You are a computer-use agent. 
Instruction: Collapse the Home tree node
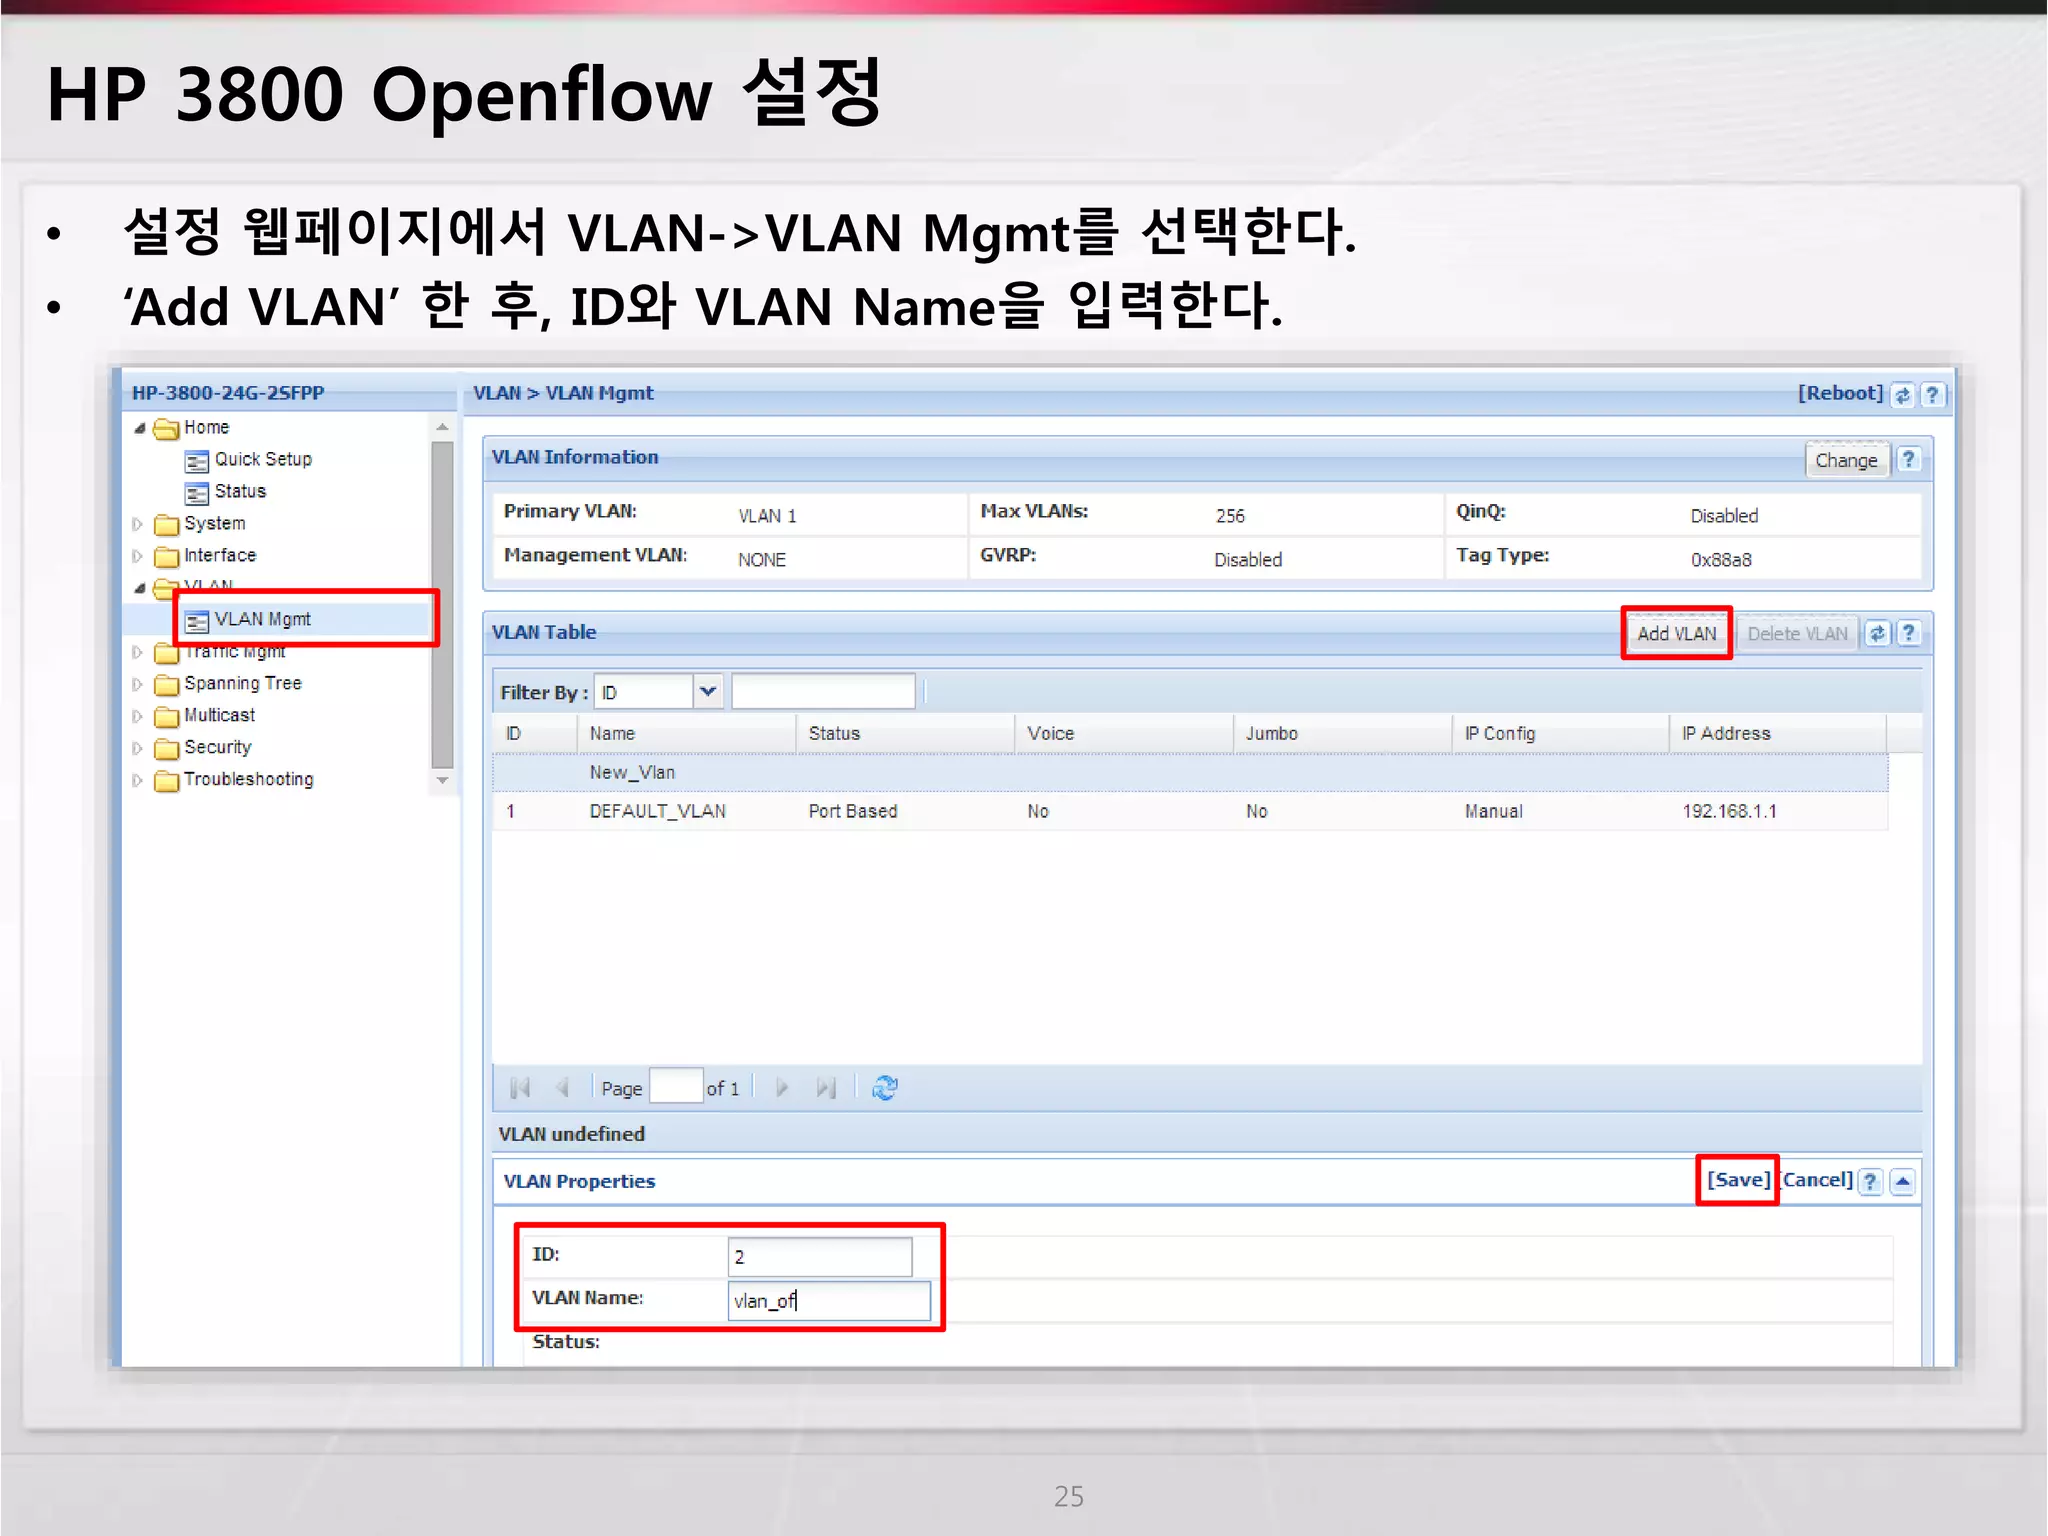(x=140, y=428)
